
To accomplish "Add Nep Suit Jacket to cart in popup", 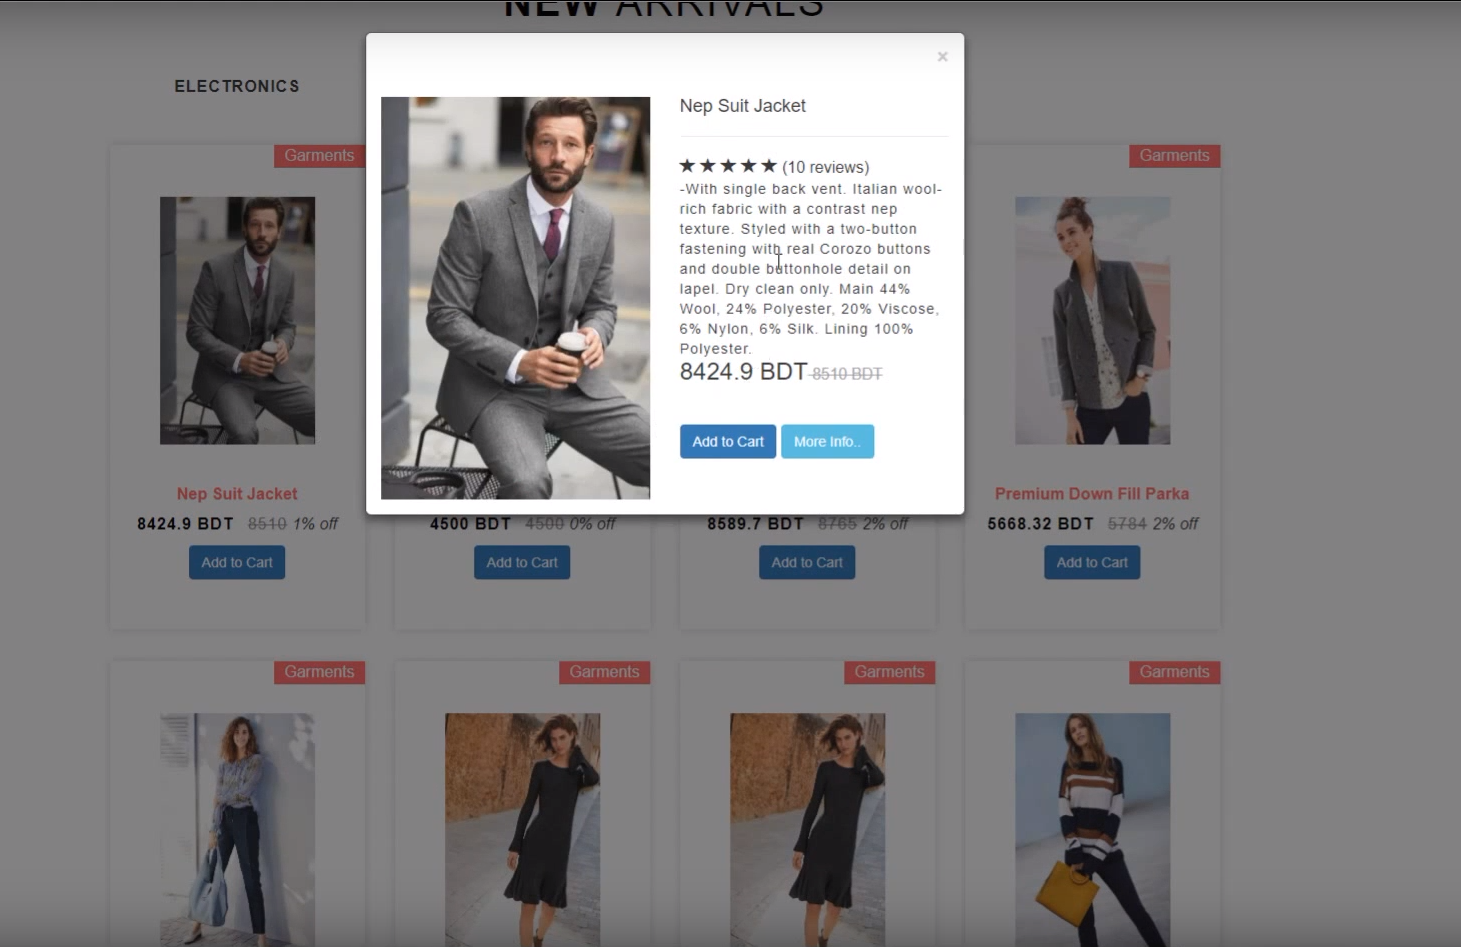I will click(x=728, y=442).
